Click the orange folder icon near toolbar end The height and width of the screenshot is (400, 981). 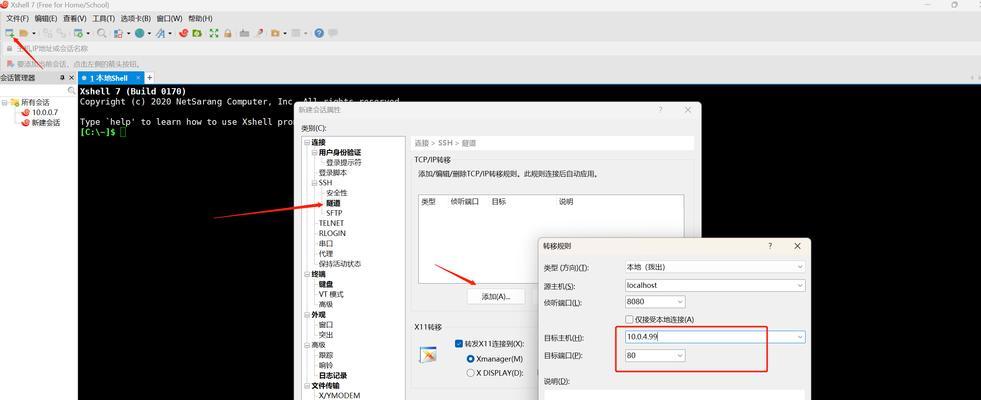pyautogui.click(x=275, y=33)
